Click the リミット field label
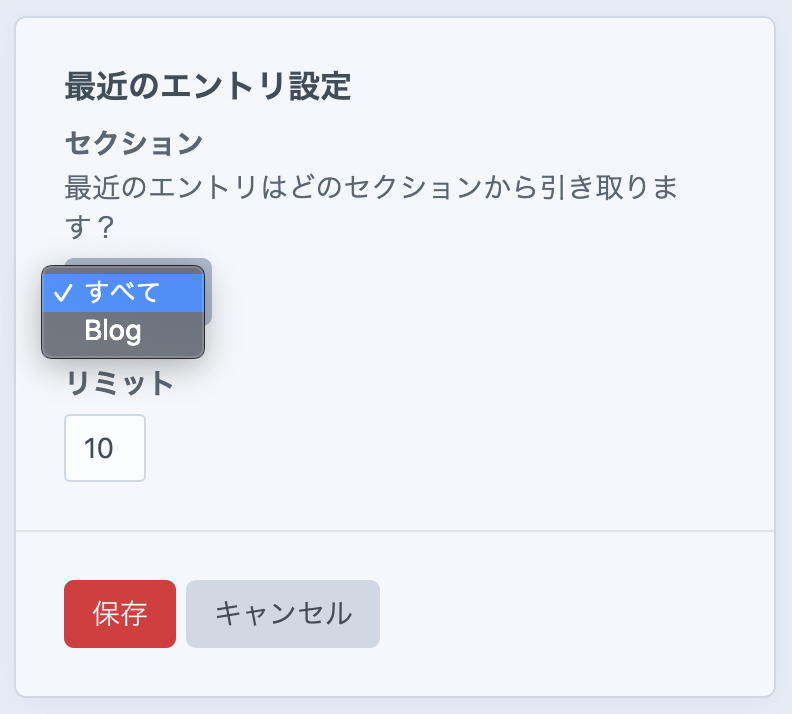This screenshot has height=714, width=792. 120,383
